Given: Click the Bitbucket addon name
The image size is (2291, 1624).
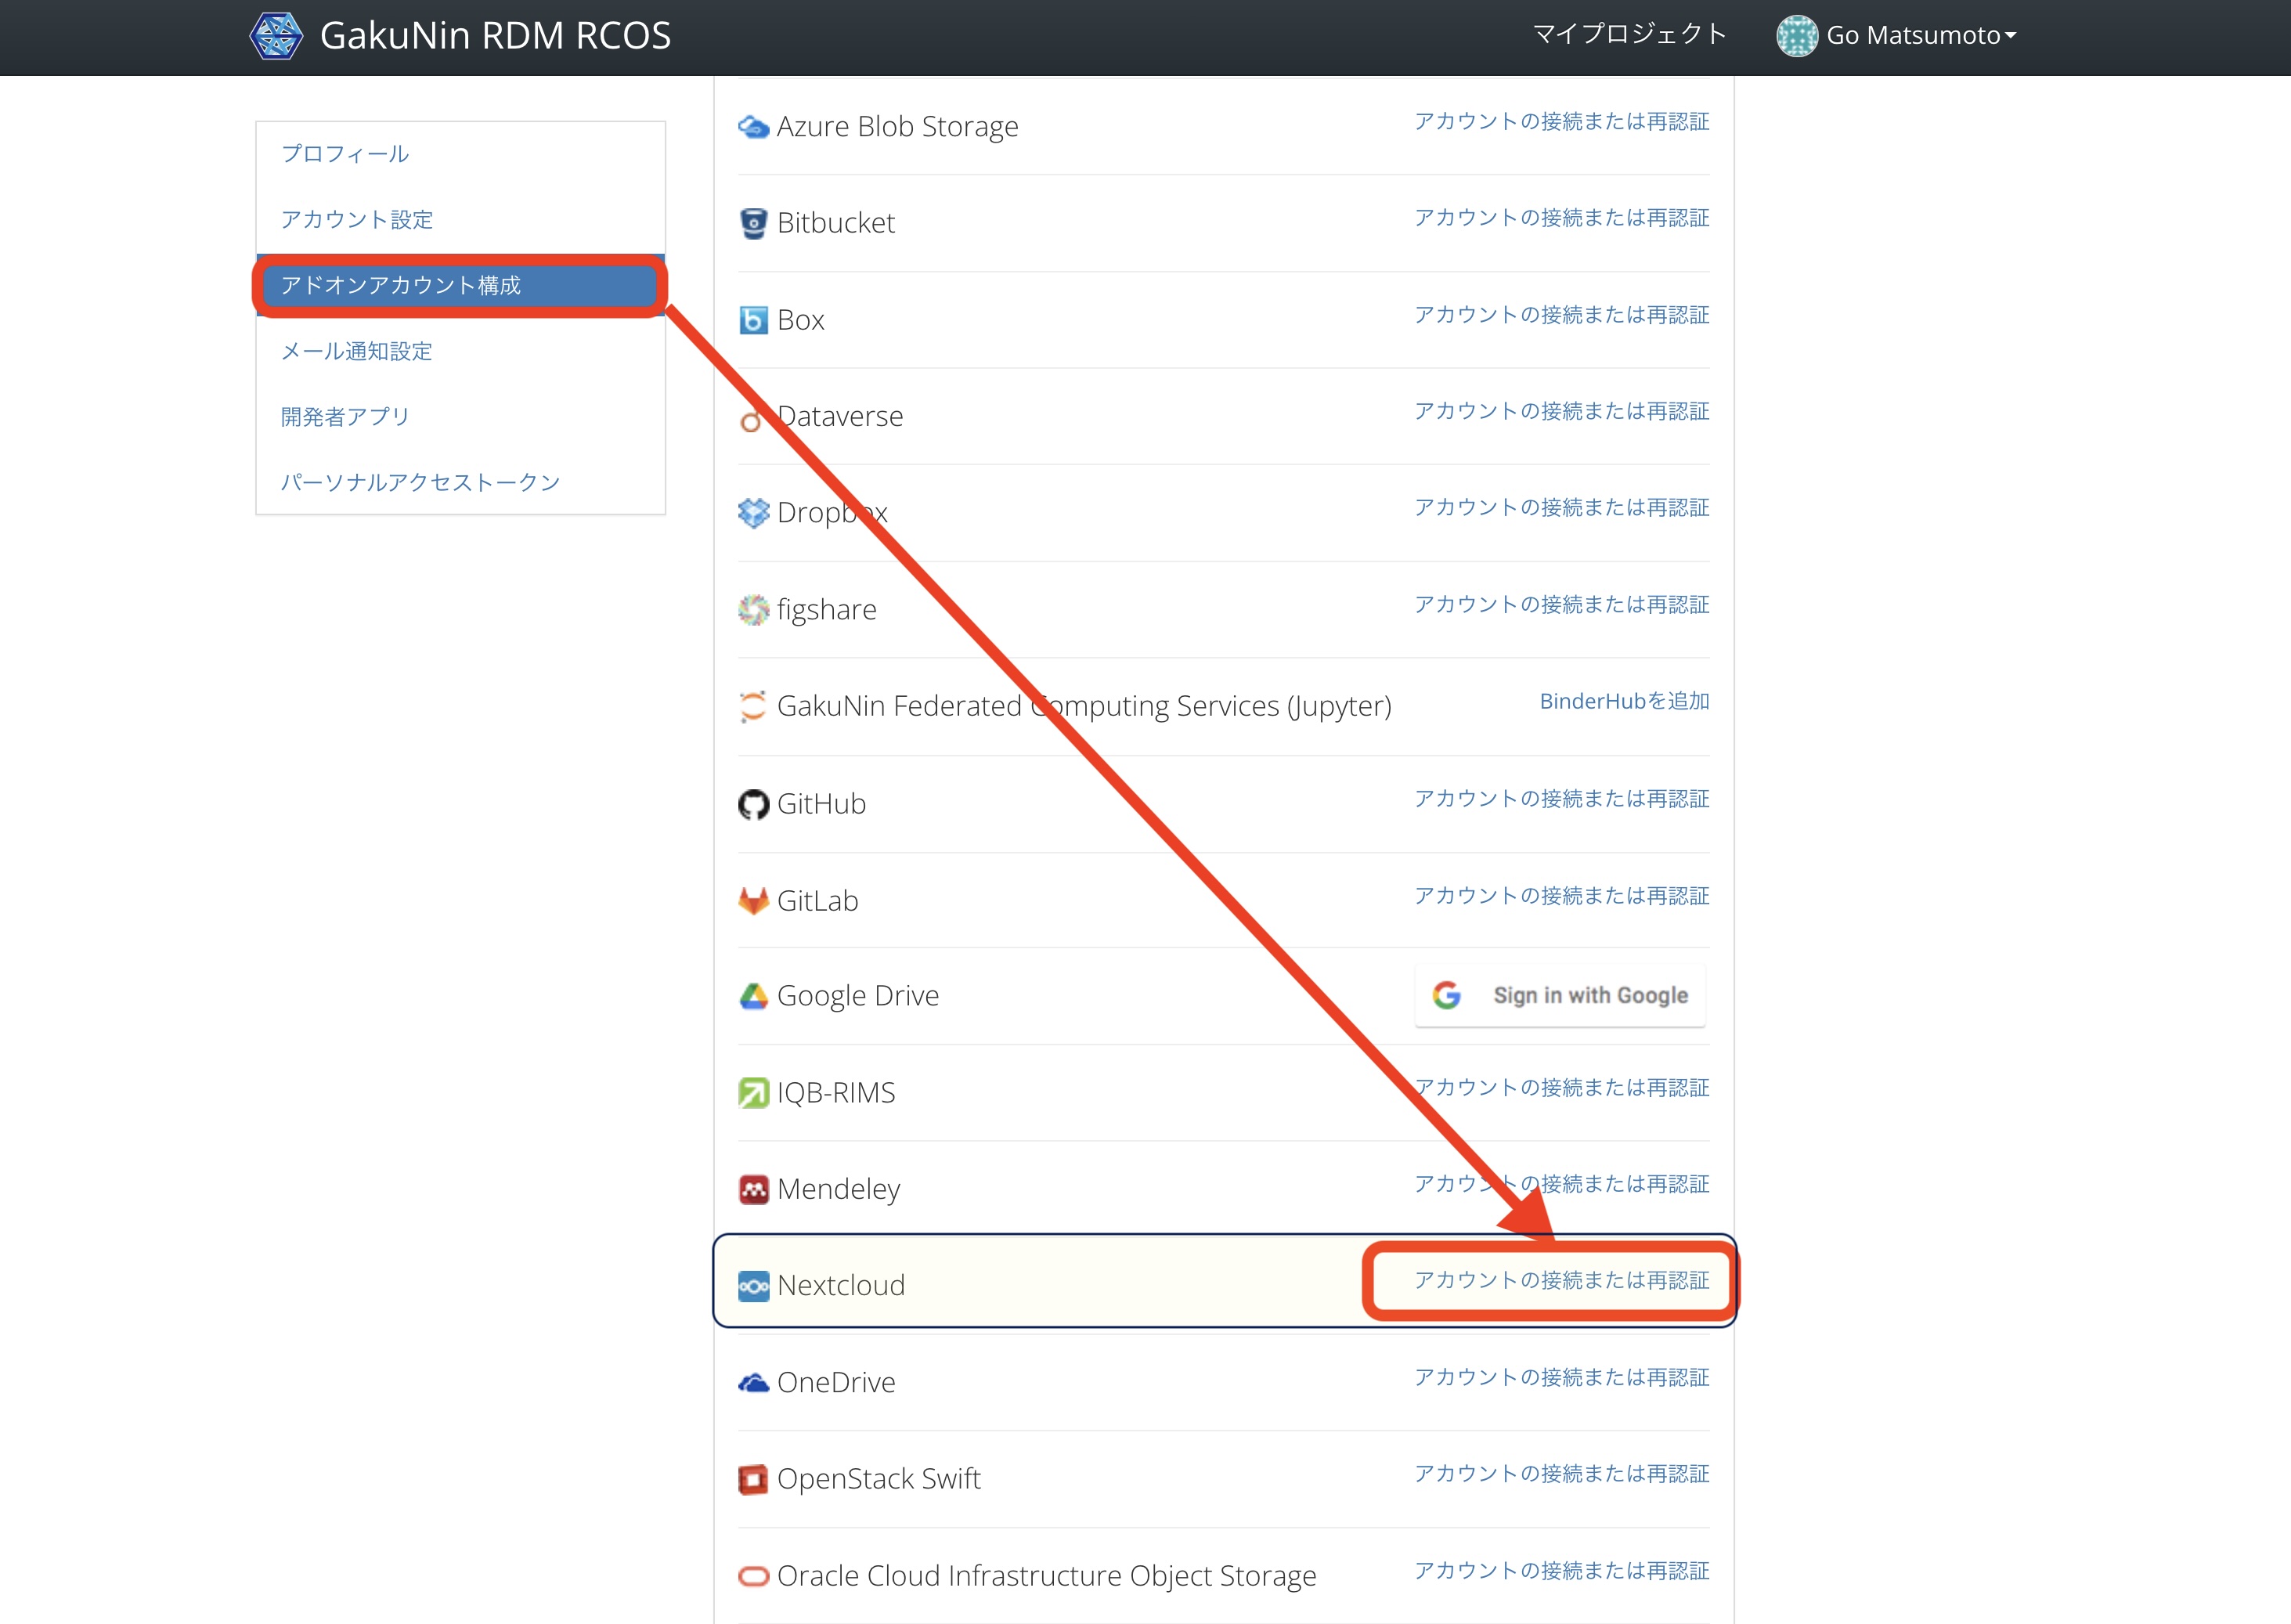Looking at the screenshot, I should (836, 223).
